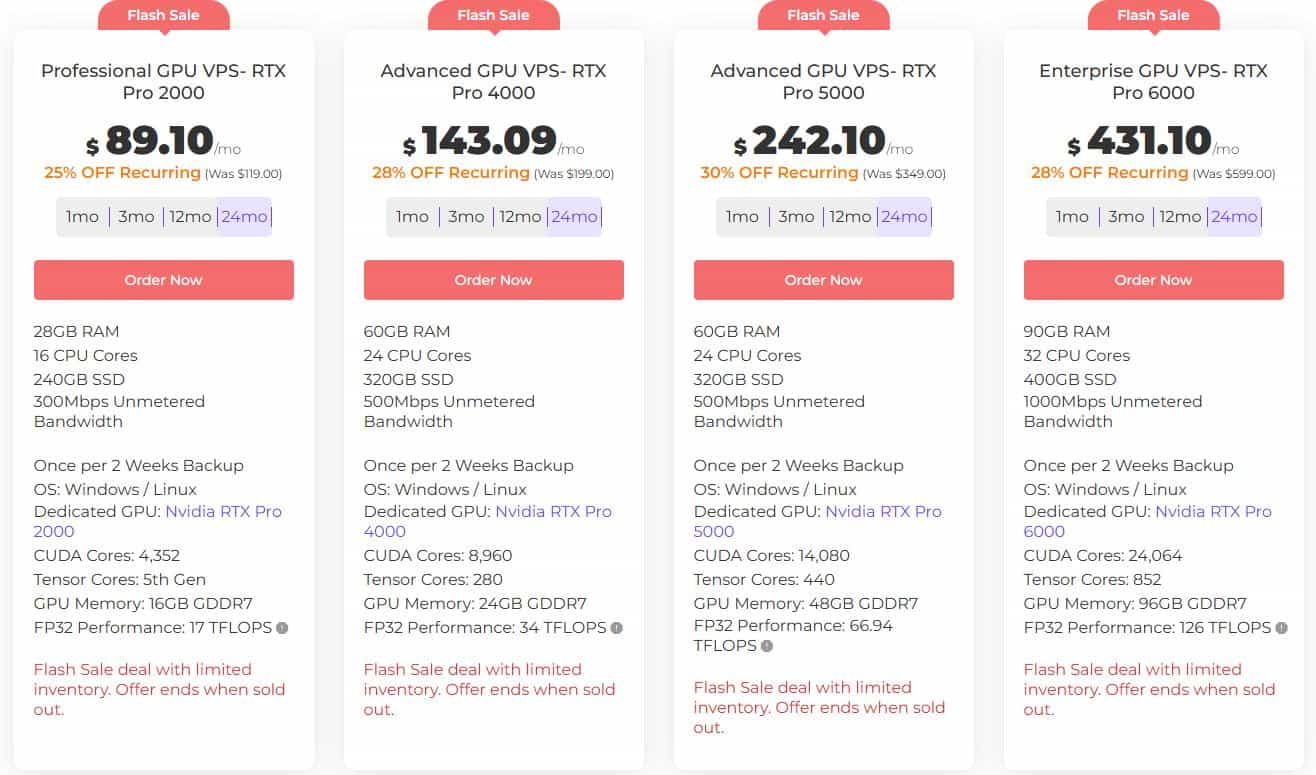Click info icon beside 34 TFLOPS
Viewport: 1316px width, 775px height.
(x=616, y=628)
